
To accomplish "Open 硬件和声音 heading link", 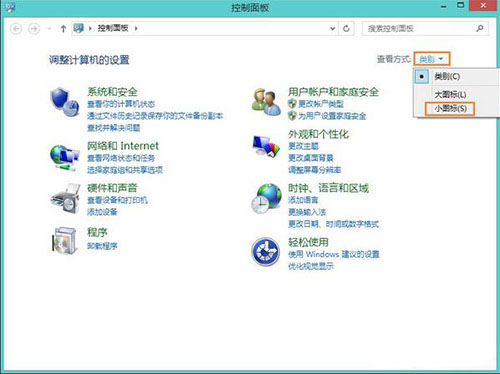I will [112, 188].
